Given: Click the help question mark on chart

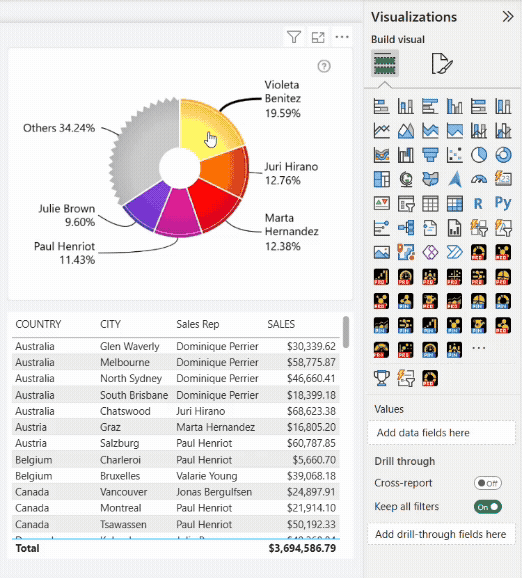Looking at the screenshot, I should [x=324, y=66].
